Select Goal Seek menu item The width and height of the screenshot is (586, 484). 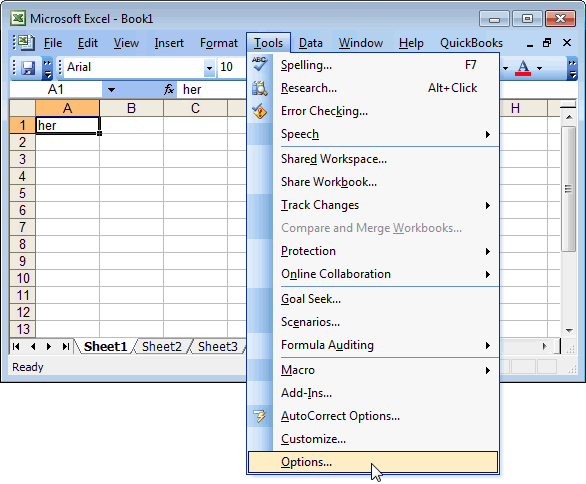pyautogui.click(x=373, y=299)
